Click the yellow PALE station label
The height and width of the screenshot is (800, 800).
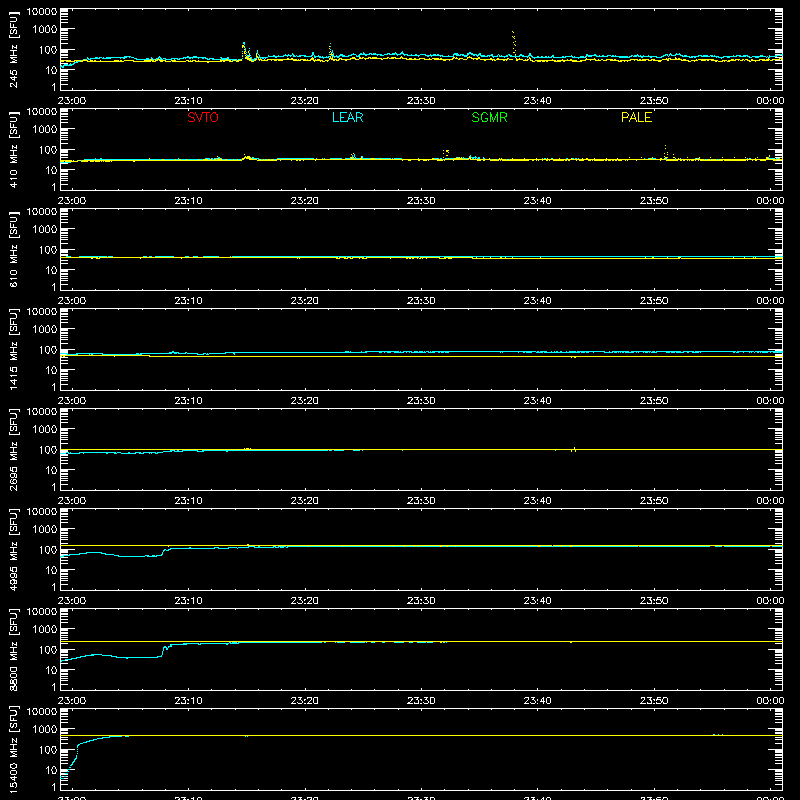[x=636, y=117]
